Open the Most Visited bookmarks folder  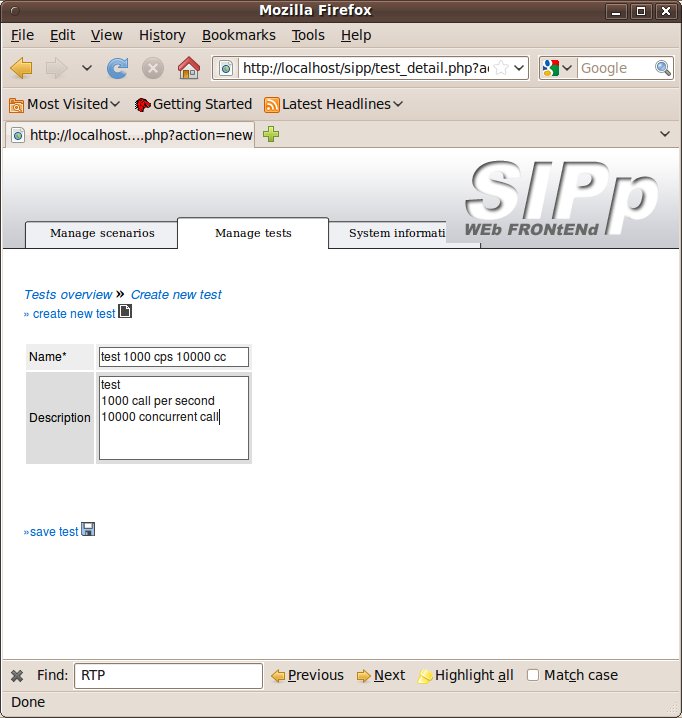coord(64,104)
